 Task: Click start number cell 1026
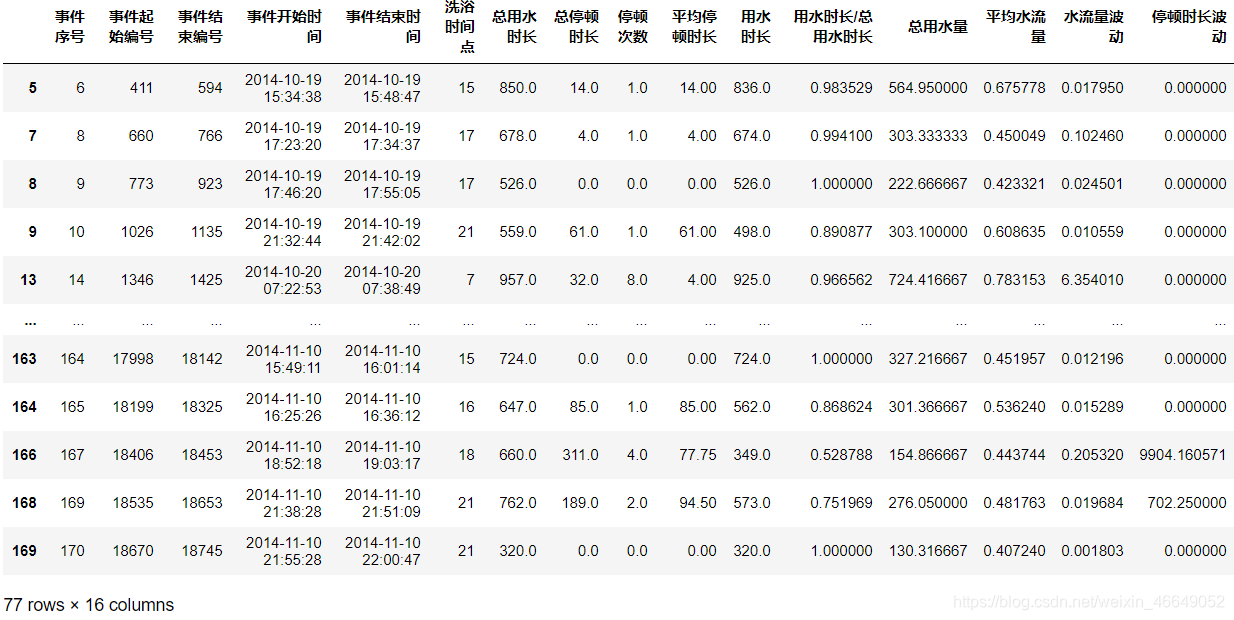tap(137, 232)
